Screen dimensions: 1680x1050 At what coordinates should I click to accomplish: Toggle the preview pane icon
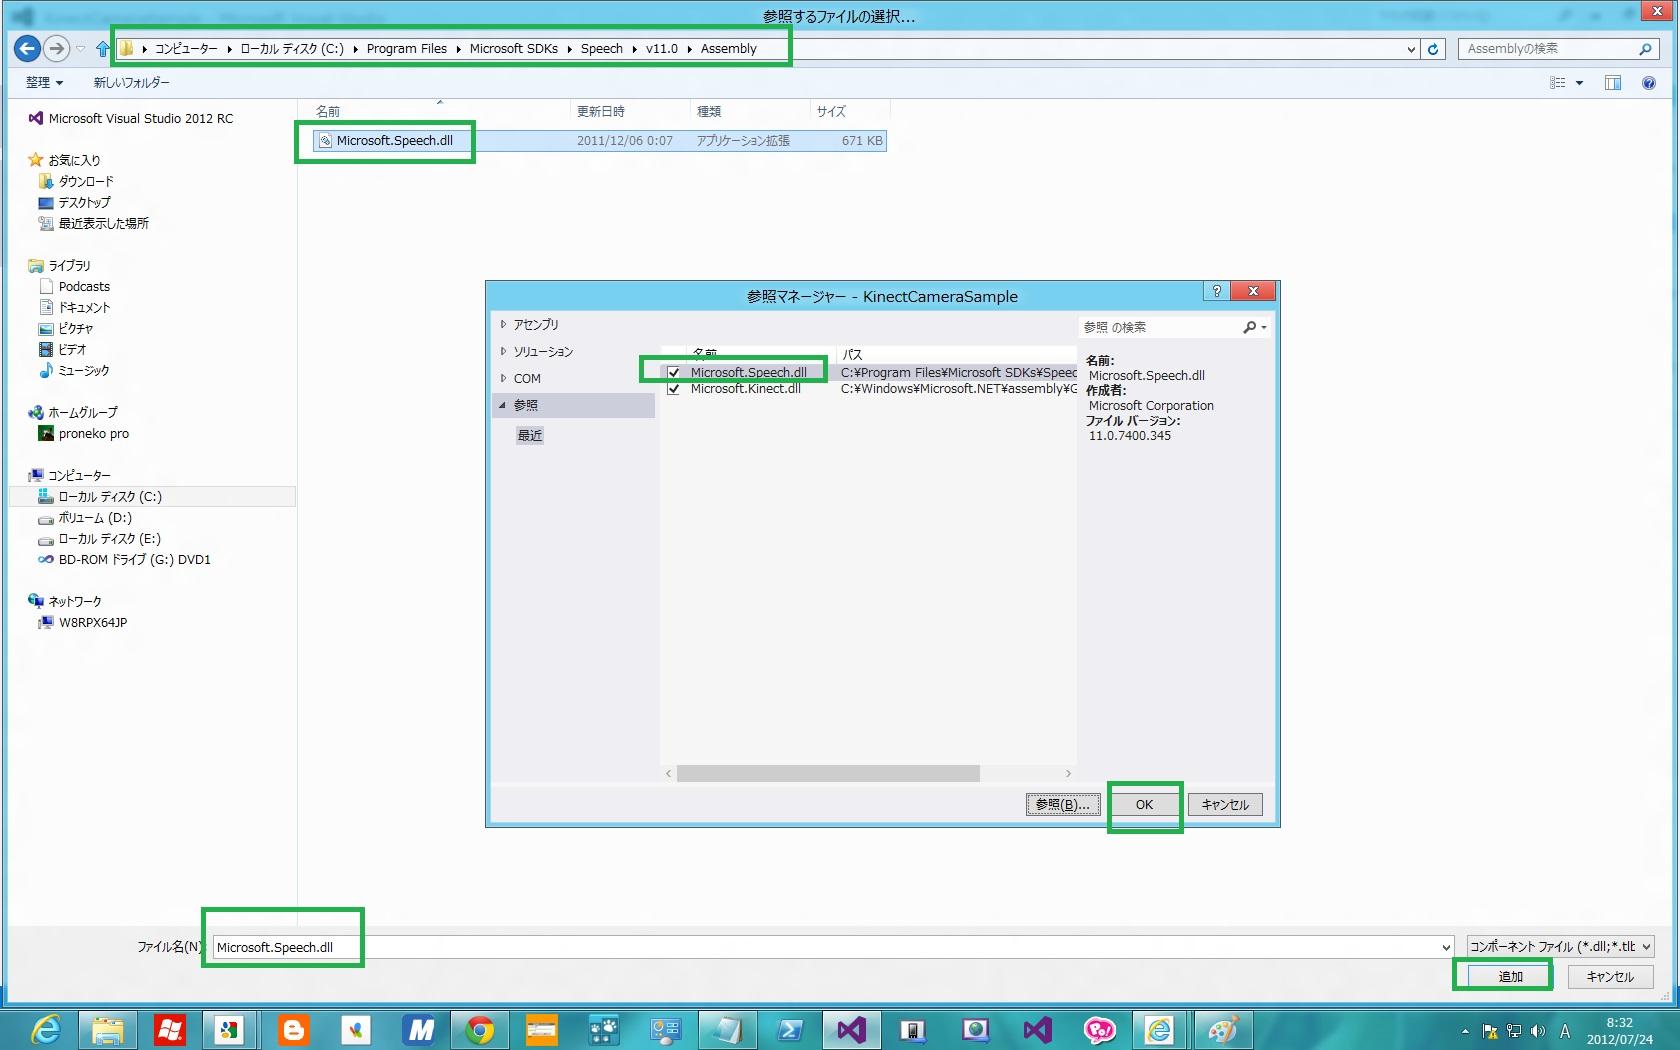[x=1613, y=83]
